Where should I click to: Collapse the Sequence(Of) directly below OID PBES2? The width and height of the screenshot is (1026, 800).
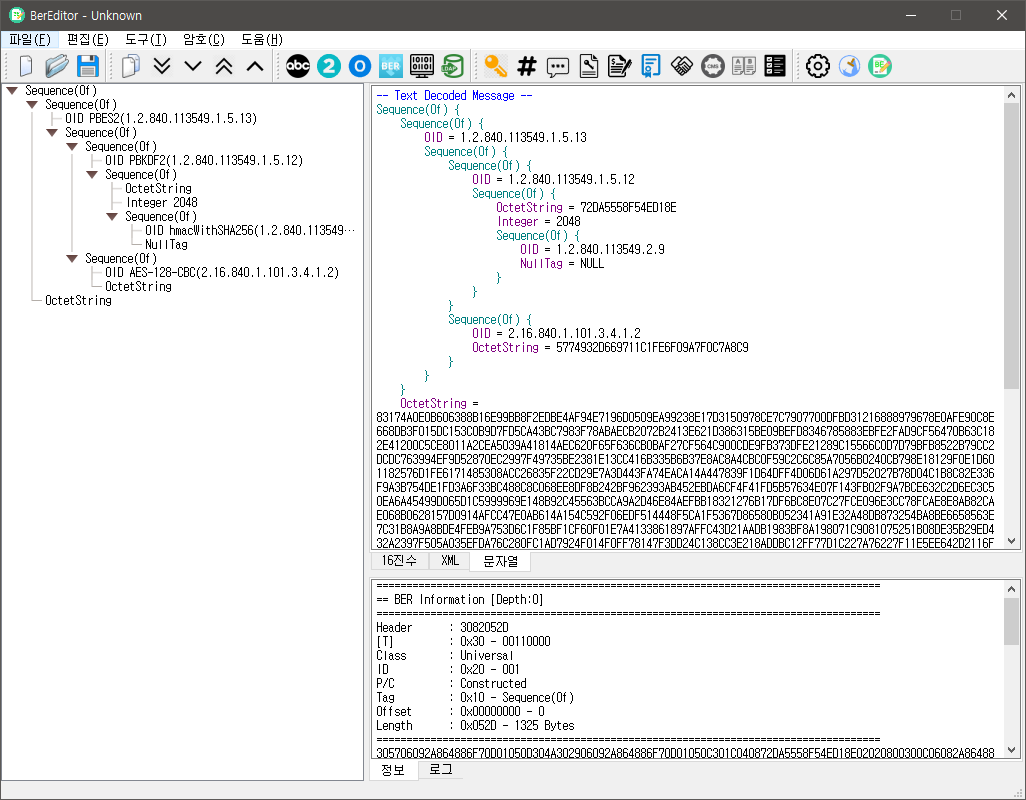pos(52,133)
